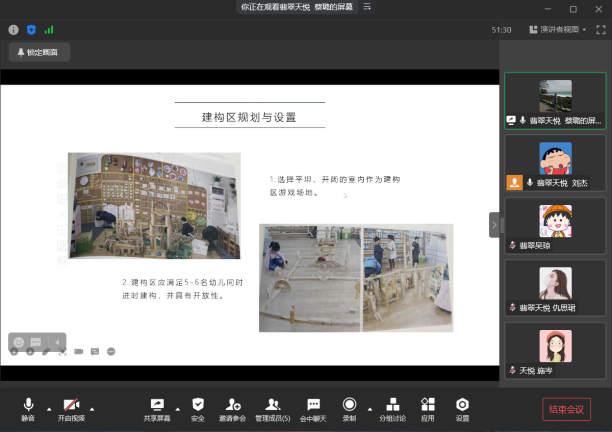Mute microphone with the 静音 button
Screen dimensions: 612x432
28,407
